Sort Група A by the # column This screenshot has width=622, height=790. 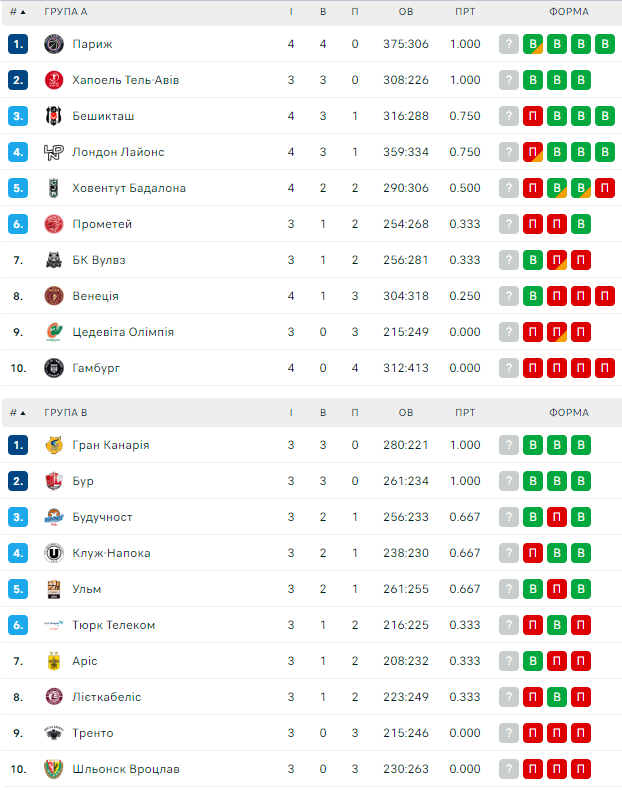pos(18,12)
